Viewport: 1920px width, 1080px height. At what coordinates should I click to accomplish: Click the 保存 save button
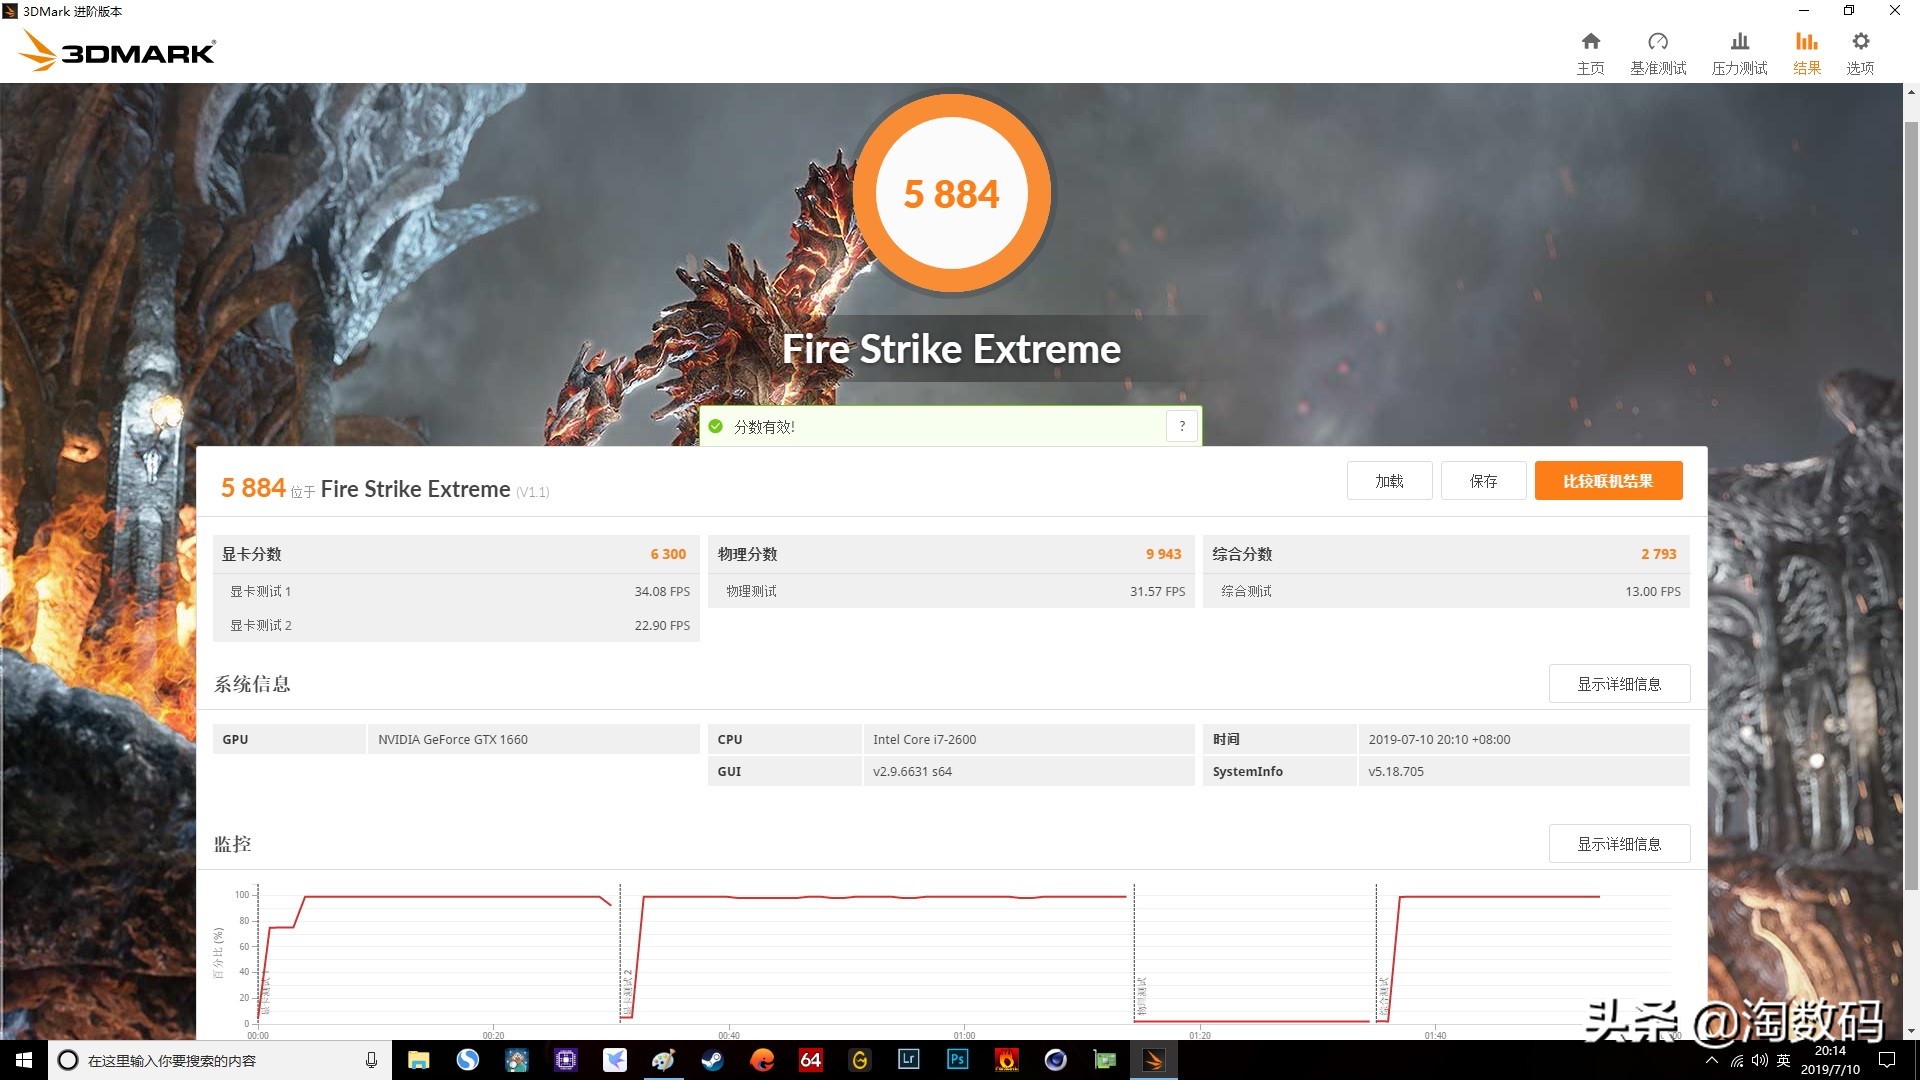point(1483,480)
